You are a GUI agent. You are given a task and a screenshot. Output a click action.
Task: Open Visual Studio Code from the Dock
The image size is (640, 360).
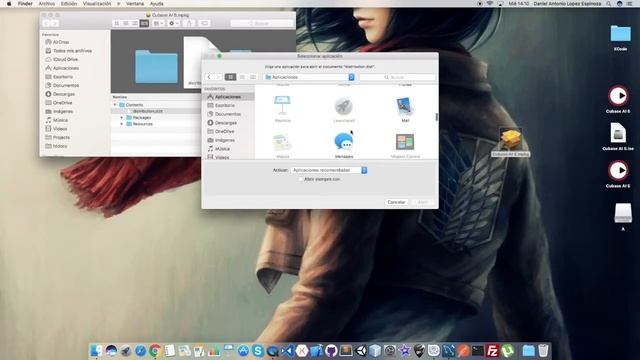287,351
